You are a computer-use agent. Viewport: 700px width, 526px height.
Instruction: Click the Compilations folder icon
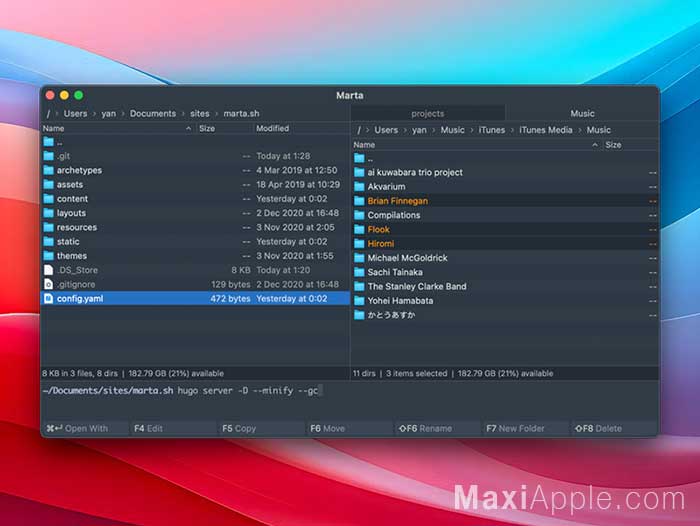pyautogui.click(x=359, y=215)
